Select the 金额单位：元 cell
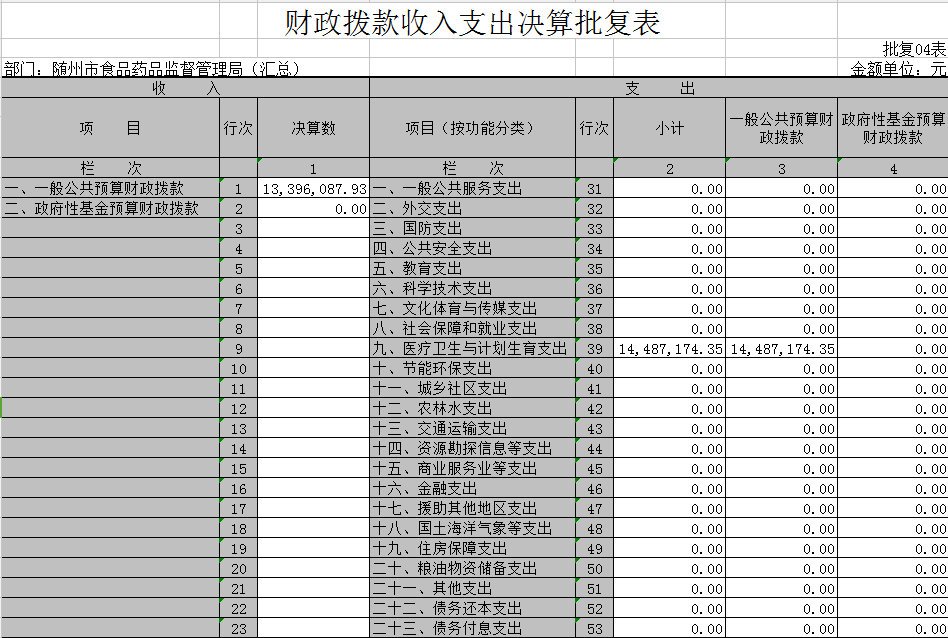Viewport: 948px width, 638px height. (897, 69)
